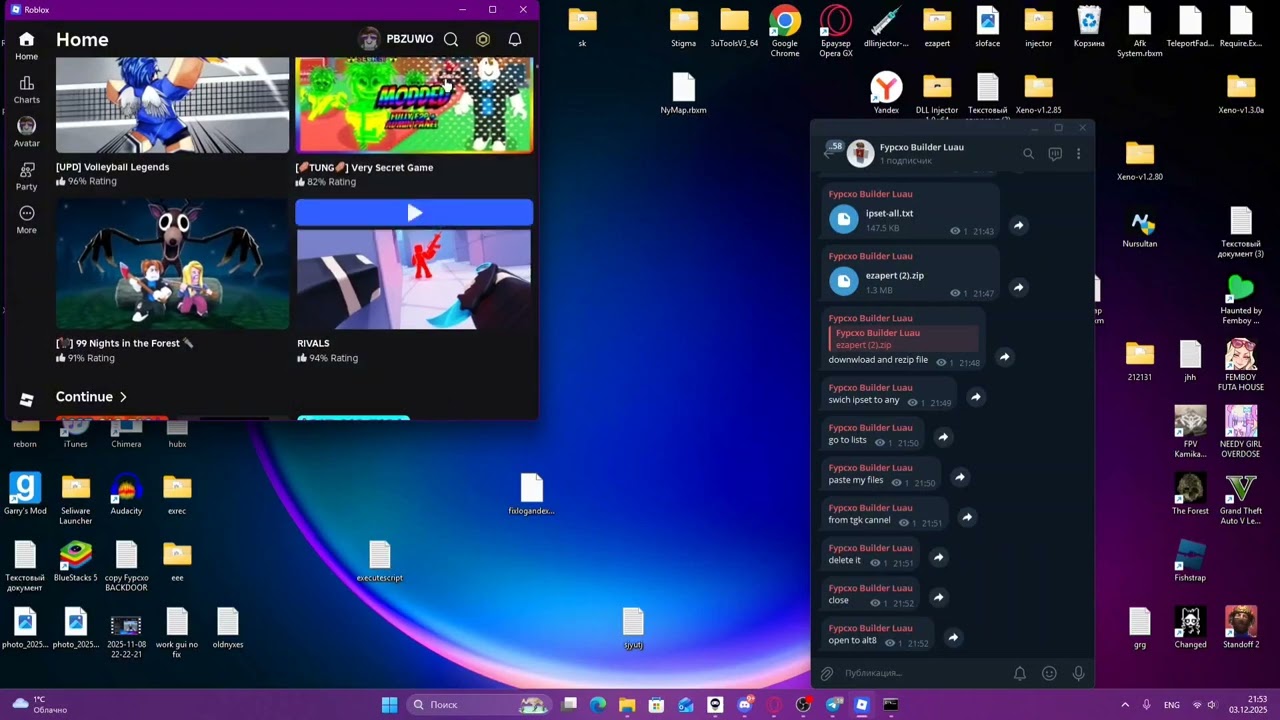
Task: Open the Telegram emoji picker
Action: click(1049, 673)
